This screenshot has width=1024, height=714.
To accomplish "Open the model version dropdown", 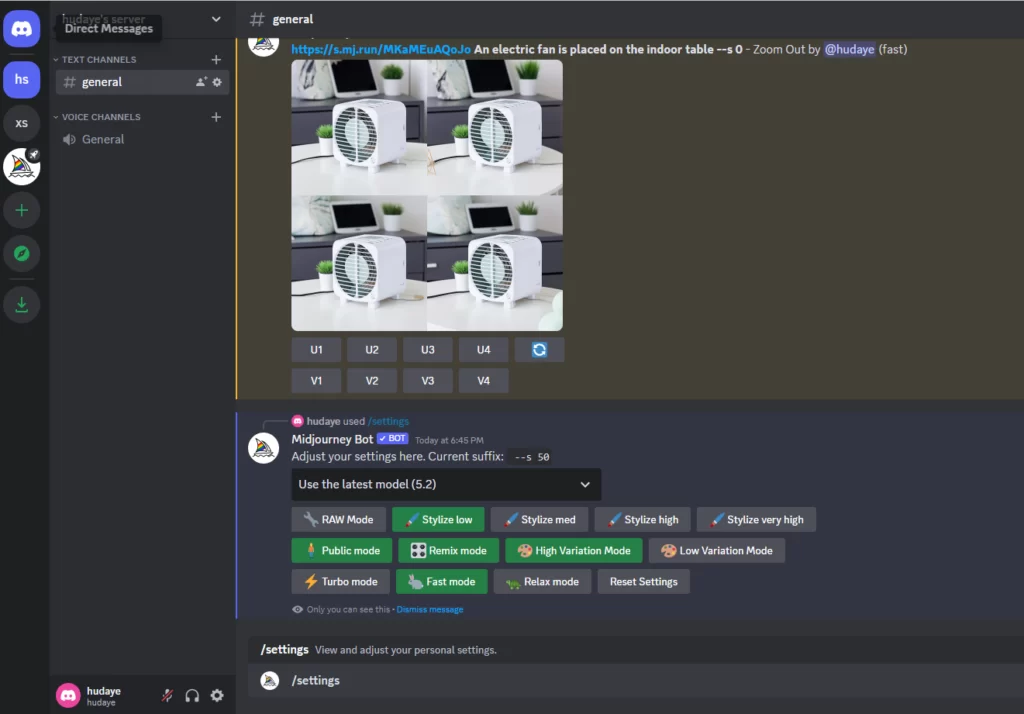I will 446,484.
